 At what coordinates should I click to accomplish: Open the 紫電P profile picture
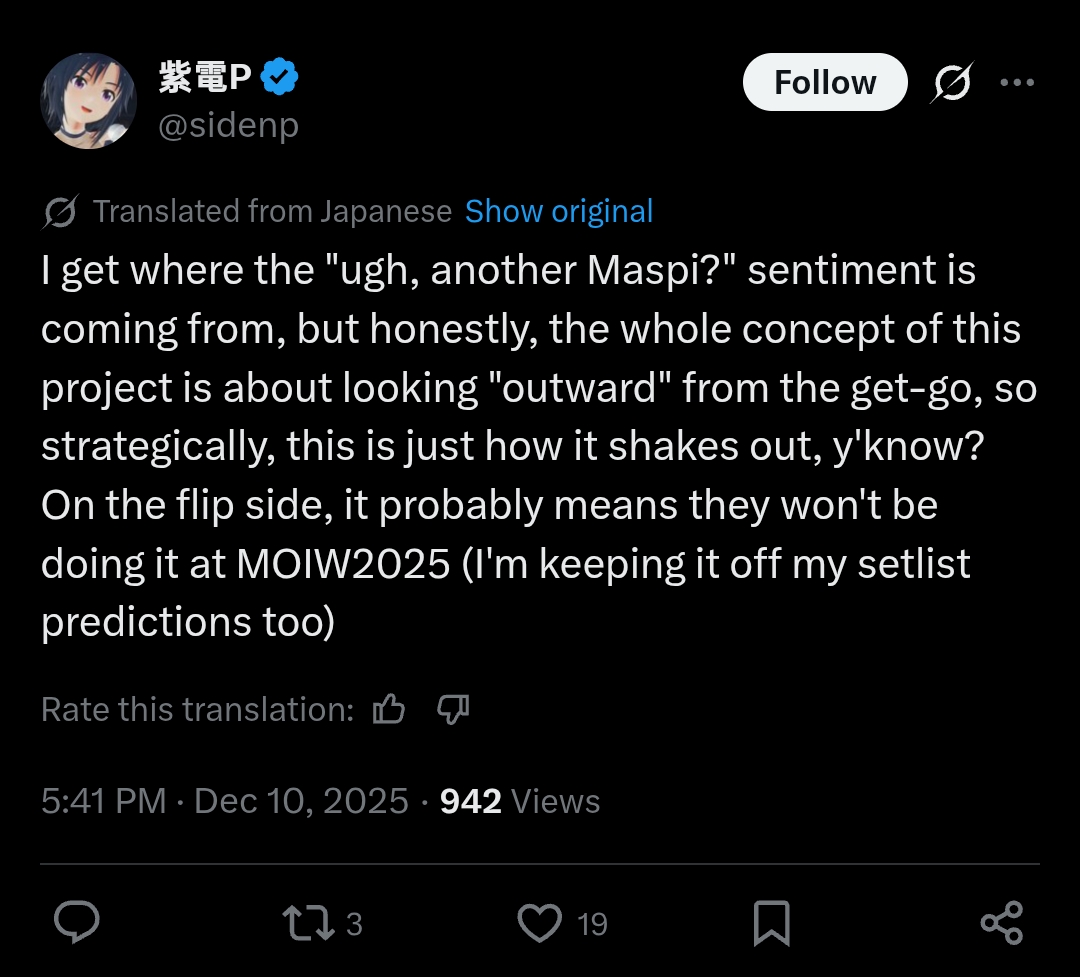coord(88,101)
